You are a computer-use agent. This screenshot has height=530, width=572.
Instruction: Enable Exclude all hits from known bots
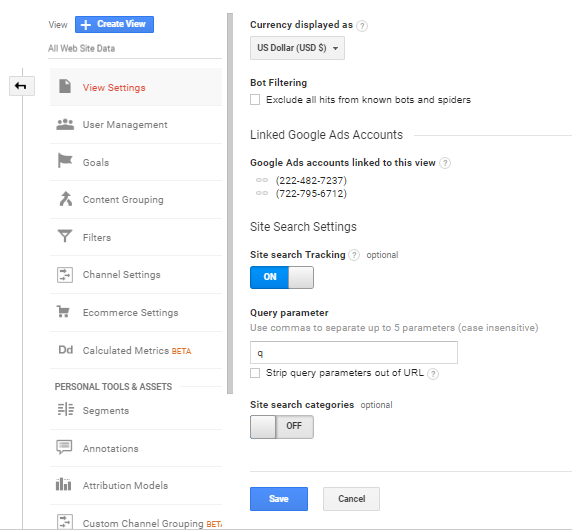coord(255,100)
